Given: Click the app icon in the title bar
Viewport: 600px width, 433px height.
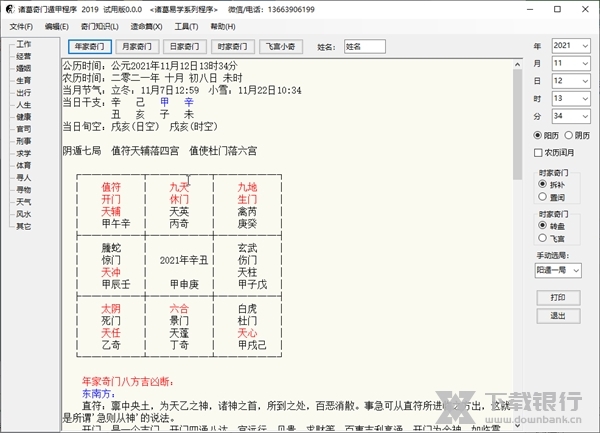Looking at the screenshot, I should pos(10,9).
